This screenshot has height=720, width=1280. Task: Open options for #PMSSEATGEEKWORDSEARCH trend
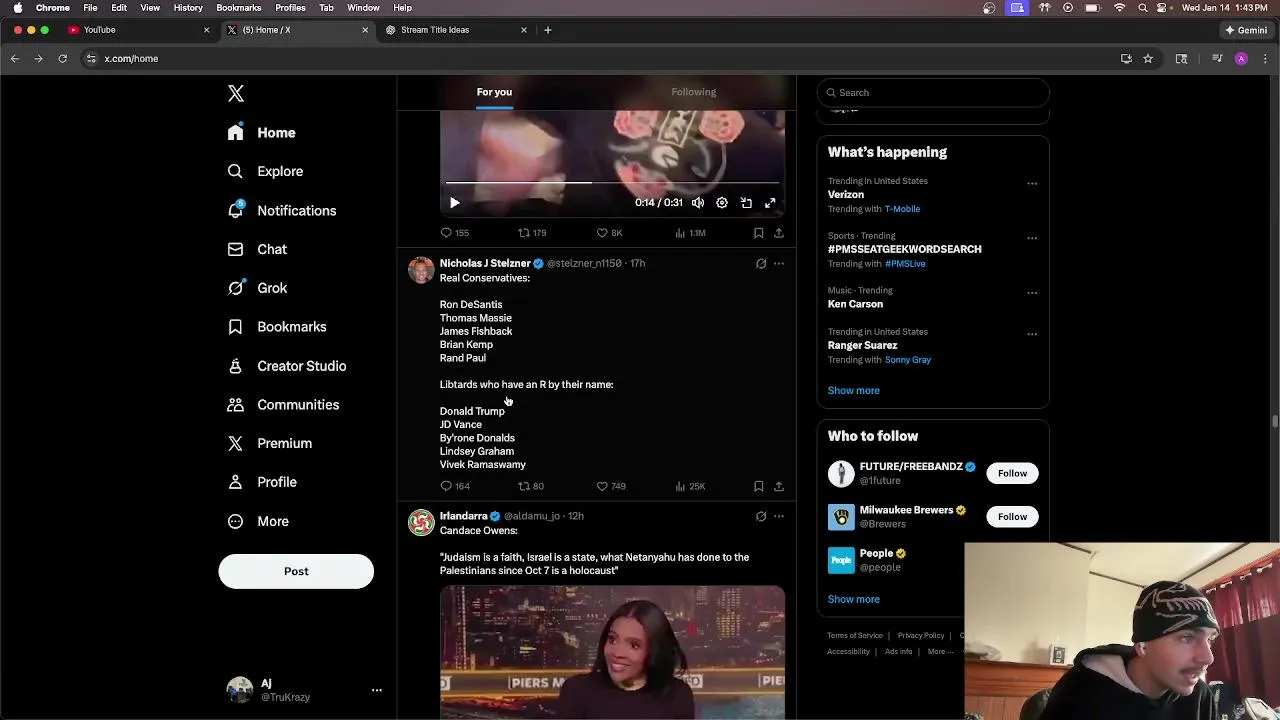[1032, 238]
